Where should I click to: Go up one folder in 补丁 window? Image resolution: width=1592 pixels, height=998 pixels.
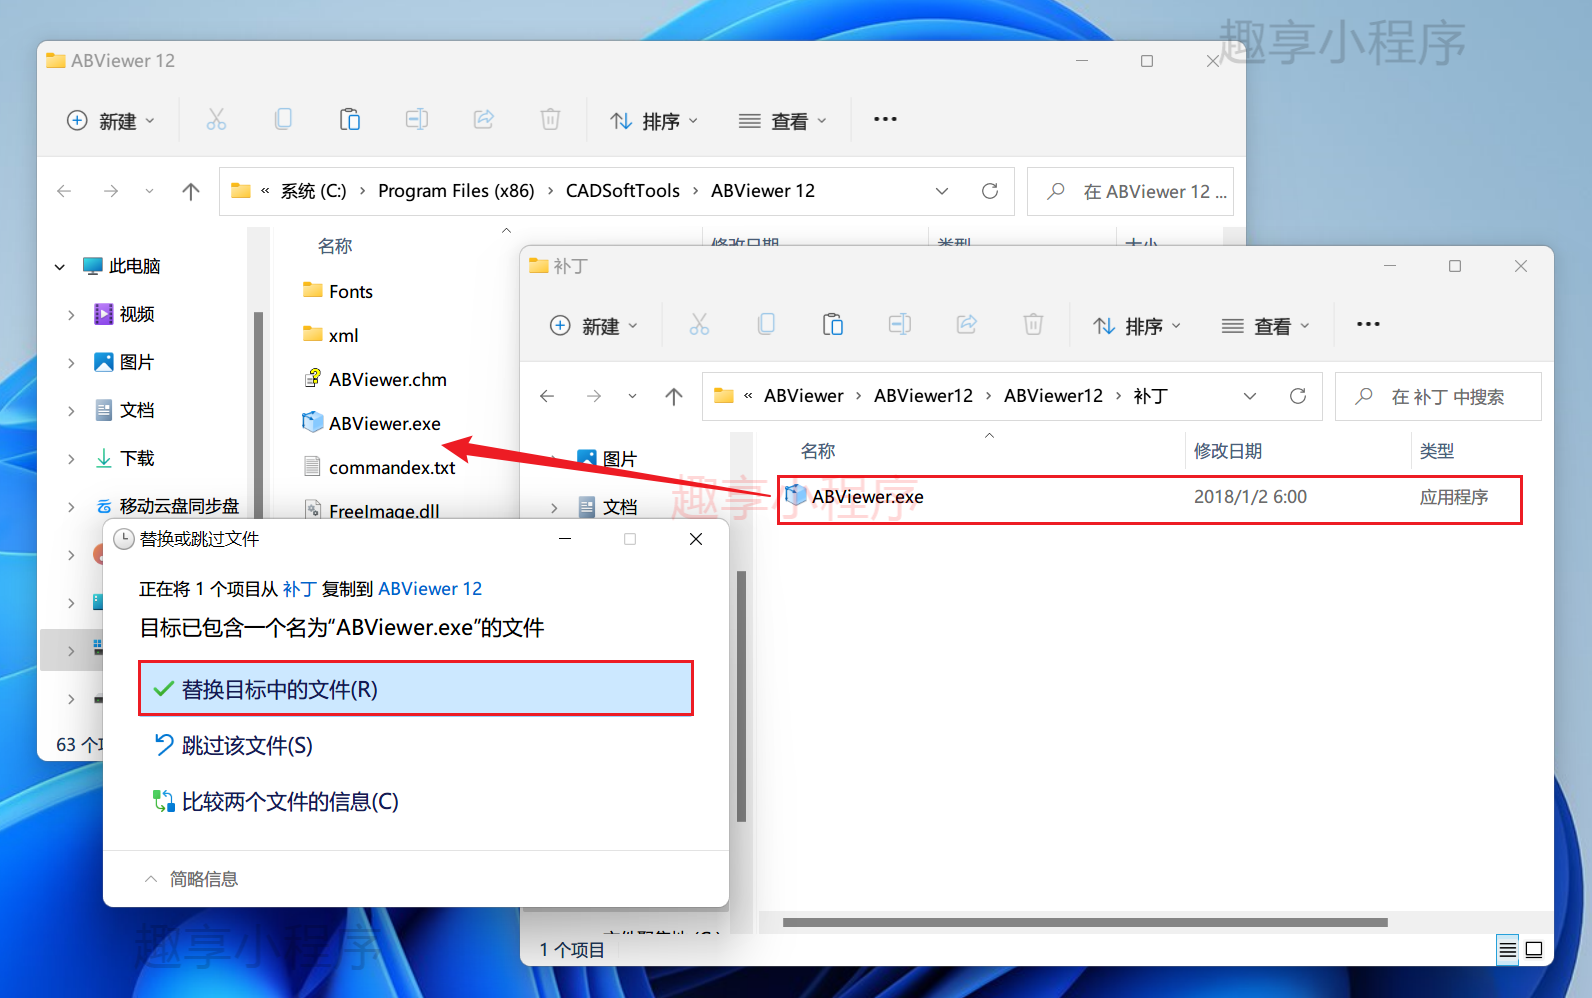tap(674, 396)
